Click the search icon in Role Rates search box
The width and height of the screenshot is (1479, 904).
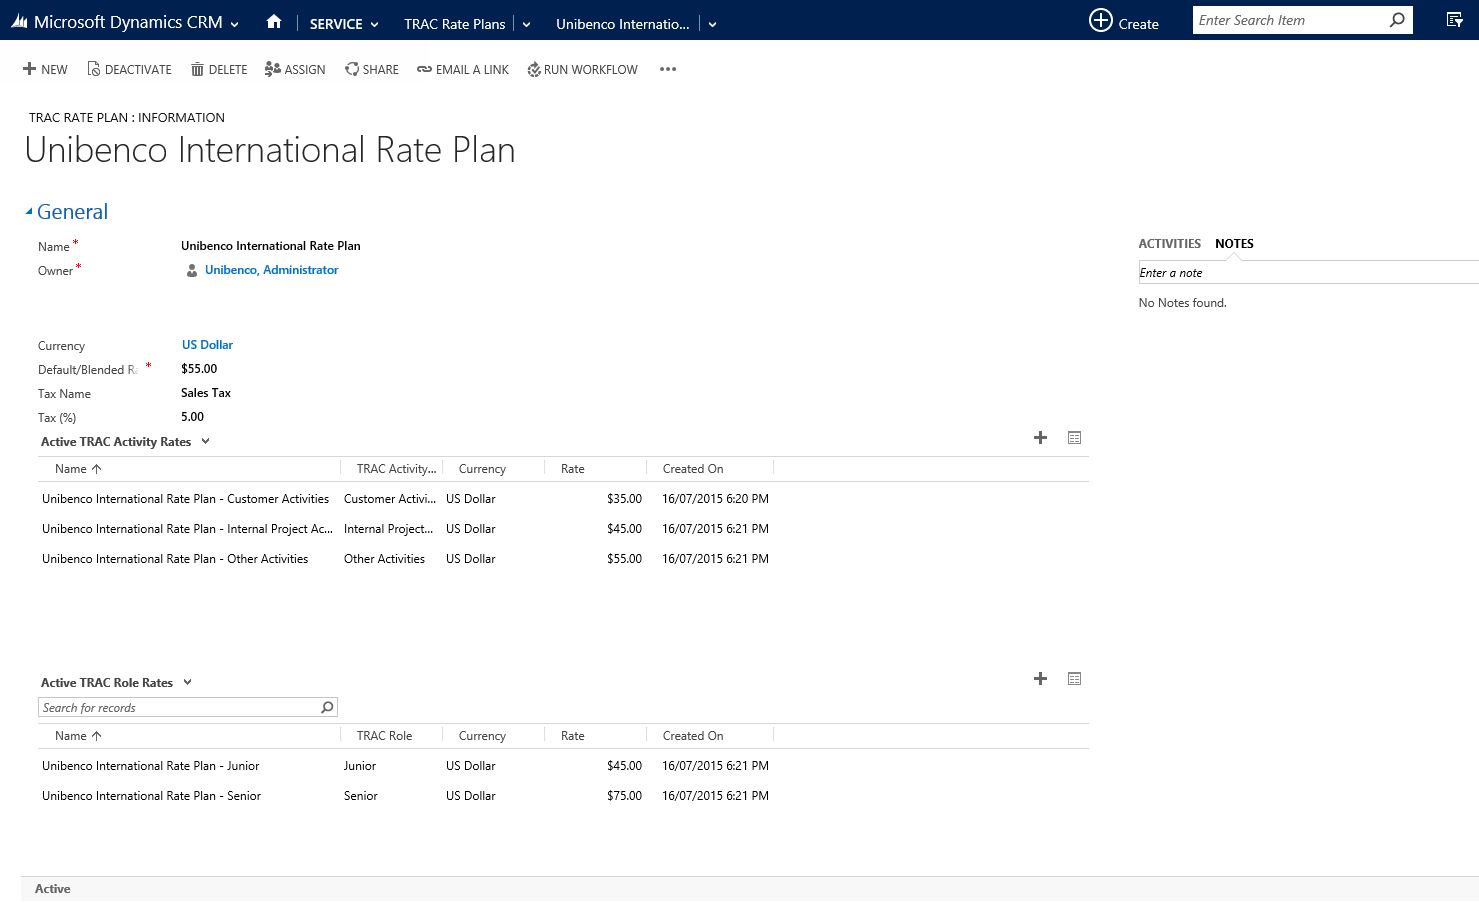(327, 707)
